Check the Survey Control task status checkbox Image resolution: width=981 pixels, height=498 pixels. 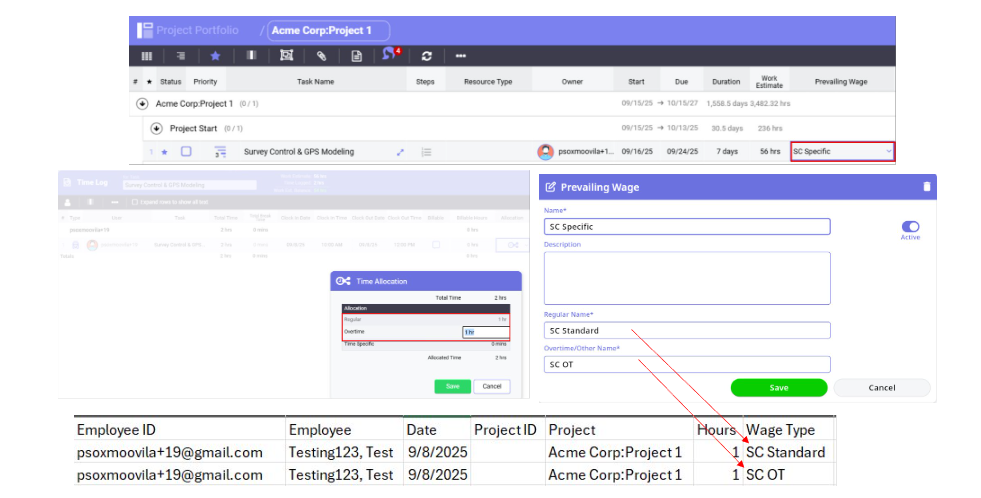(186, 152)
